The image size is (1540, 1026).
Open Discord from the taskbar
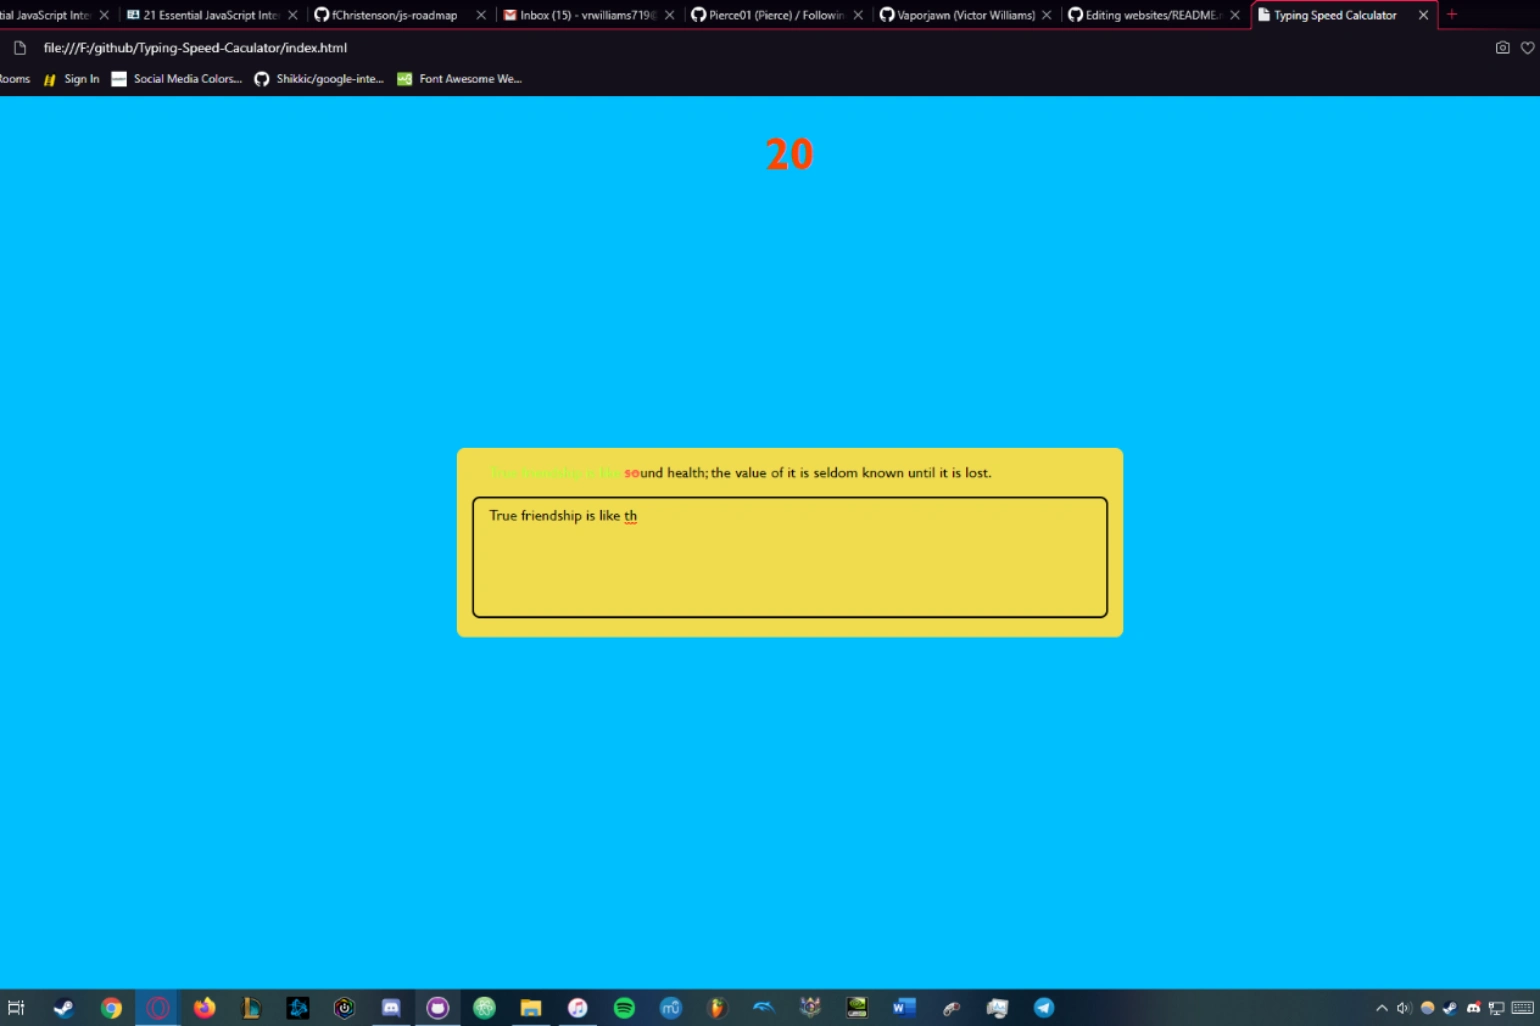[x=391, y=1008]
